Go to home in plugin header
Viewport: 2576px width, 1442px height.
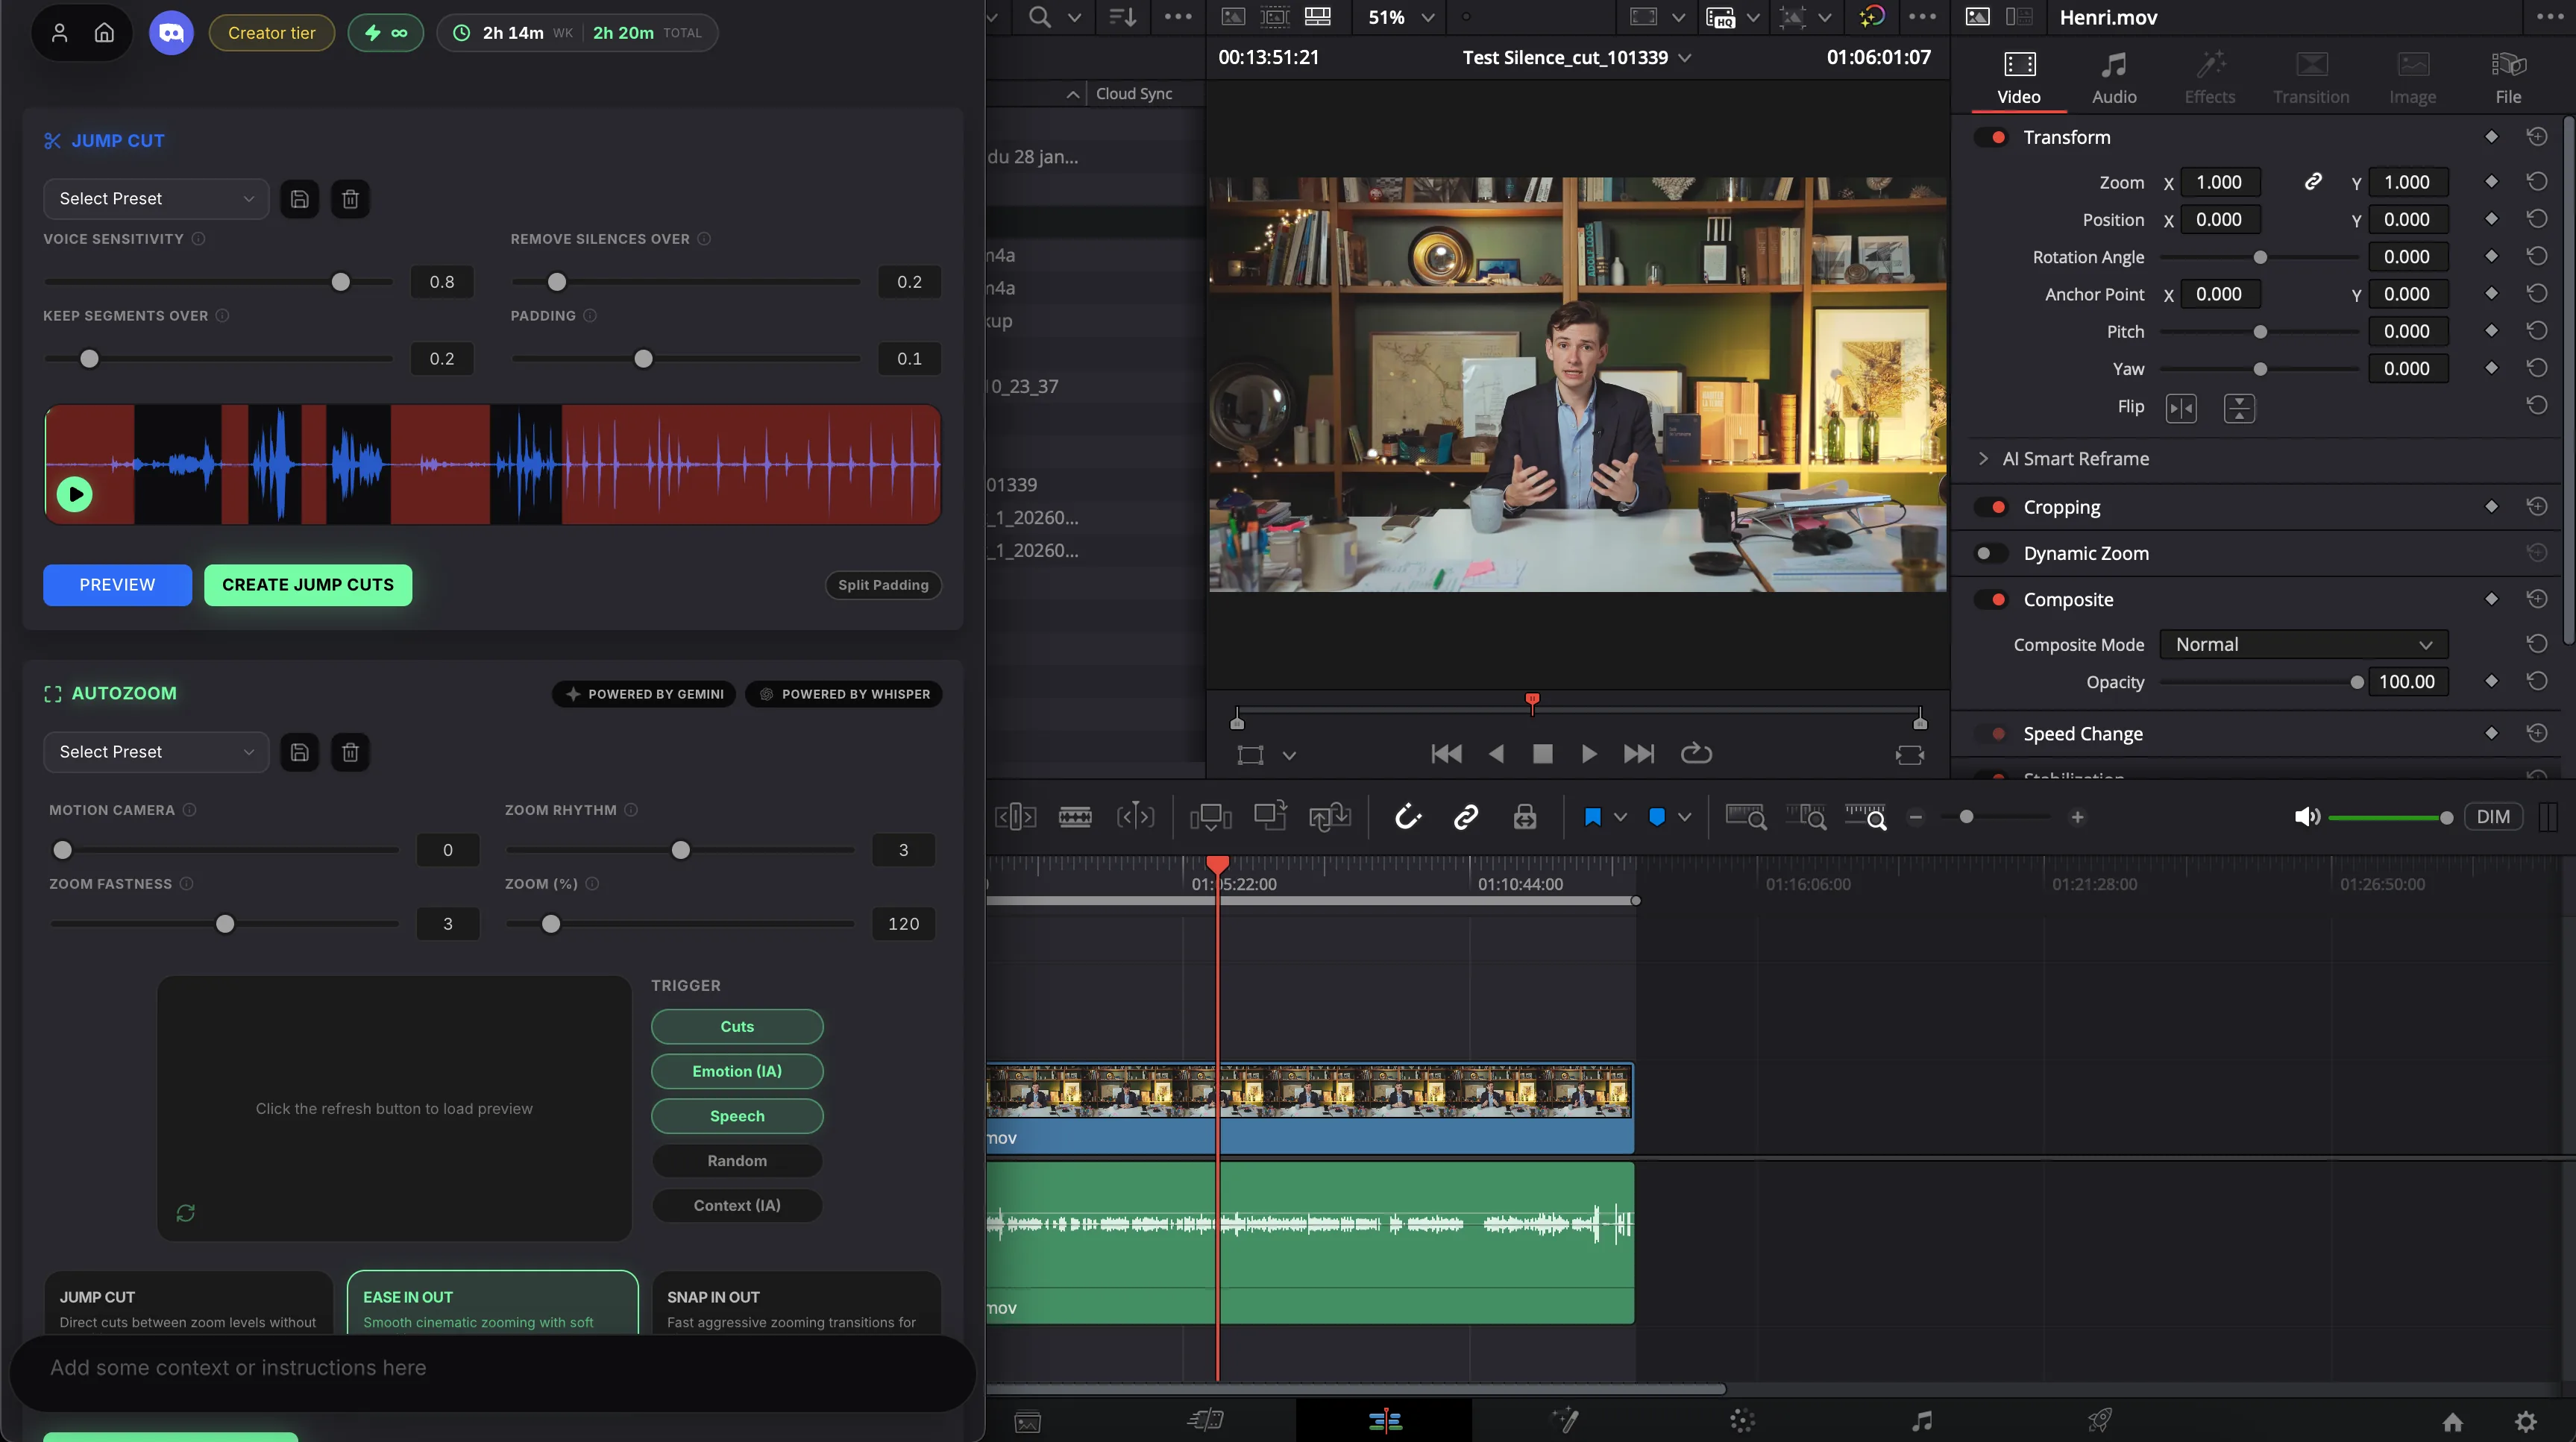[104, 33]
